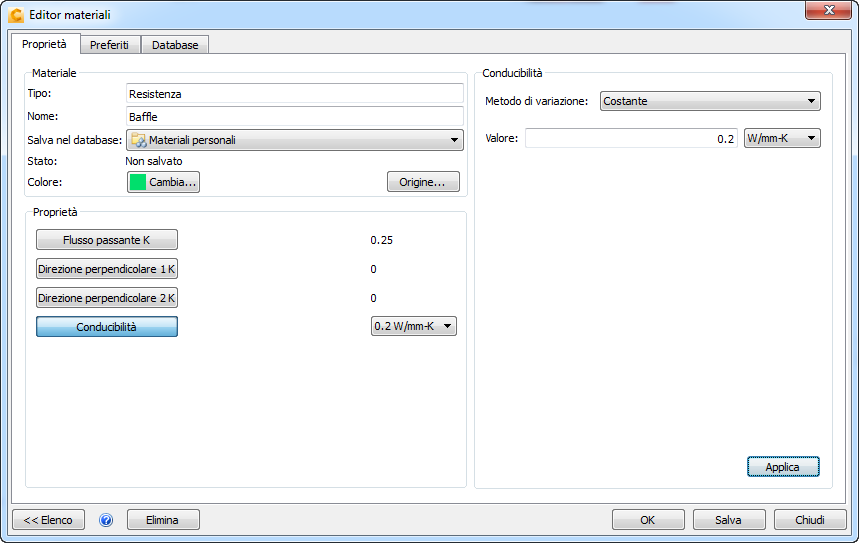This screenshot has width=859, height=543.
Task: Switch to the Preferiti tab
Action: tap(110, 45)
